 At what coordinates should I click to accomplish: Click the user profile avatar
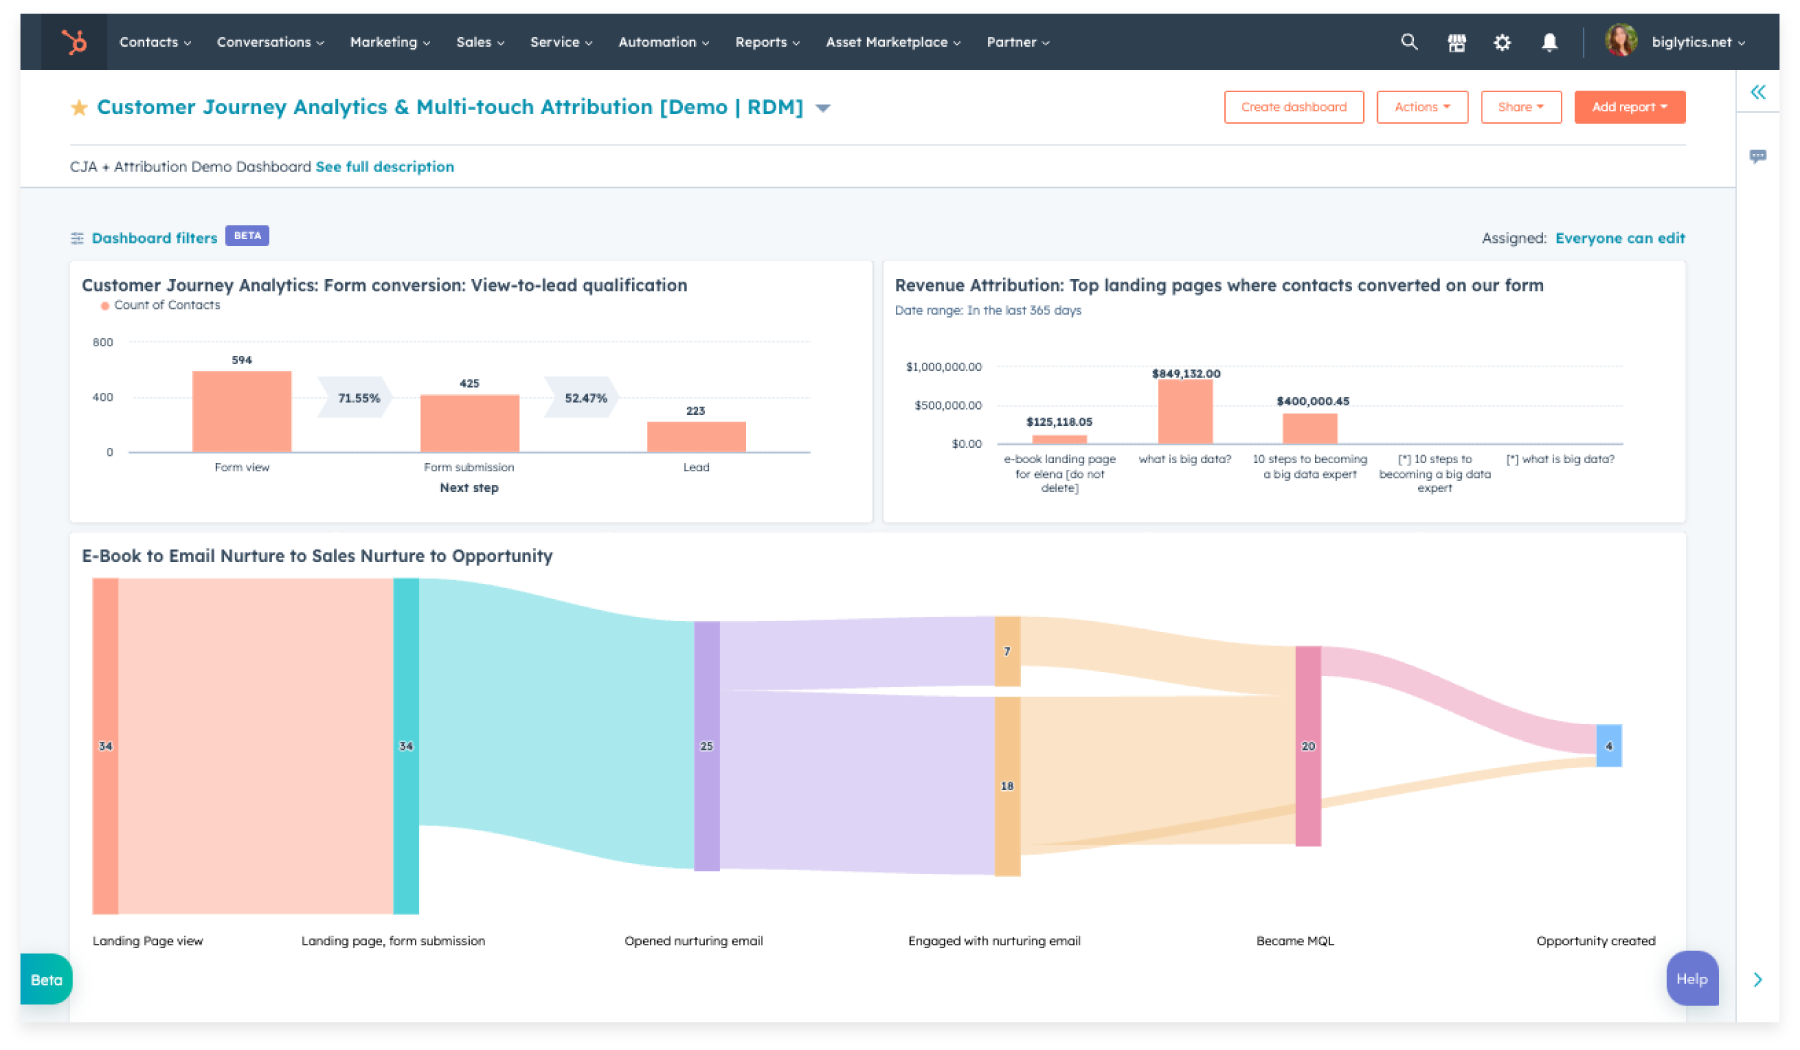1621,41
